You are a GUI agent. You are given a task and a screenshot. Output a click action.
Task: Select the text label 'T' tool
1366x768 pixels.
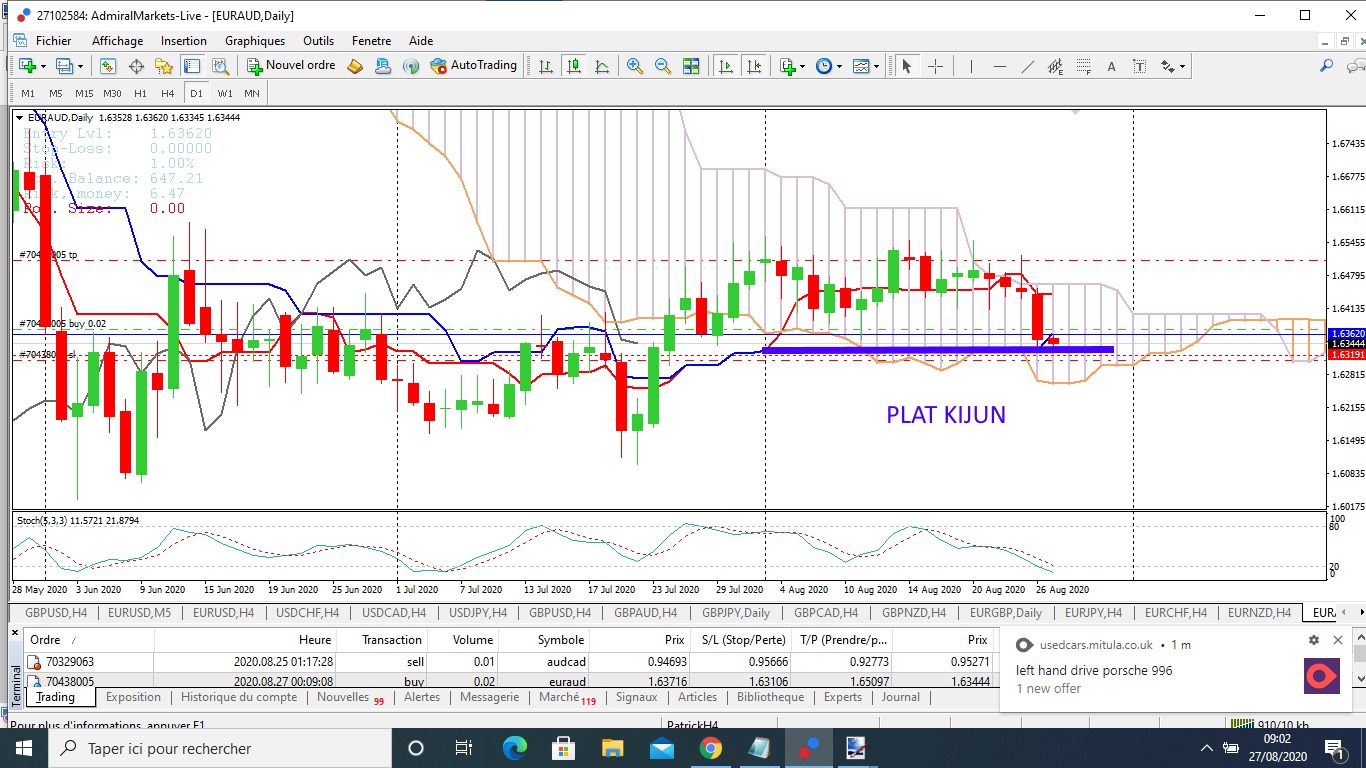1139,66
